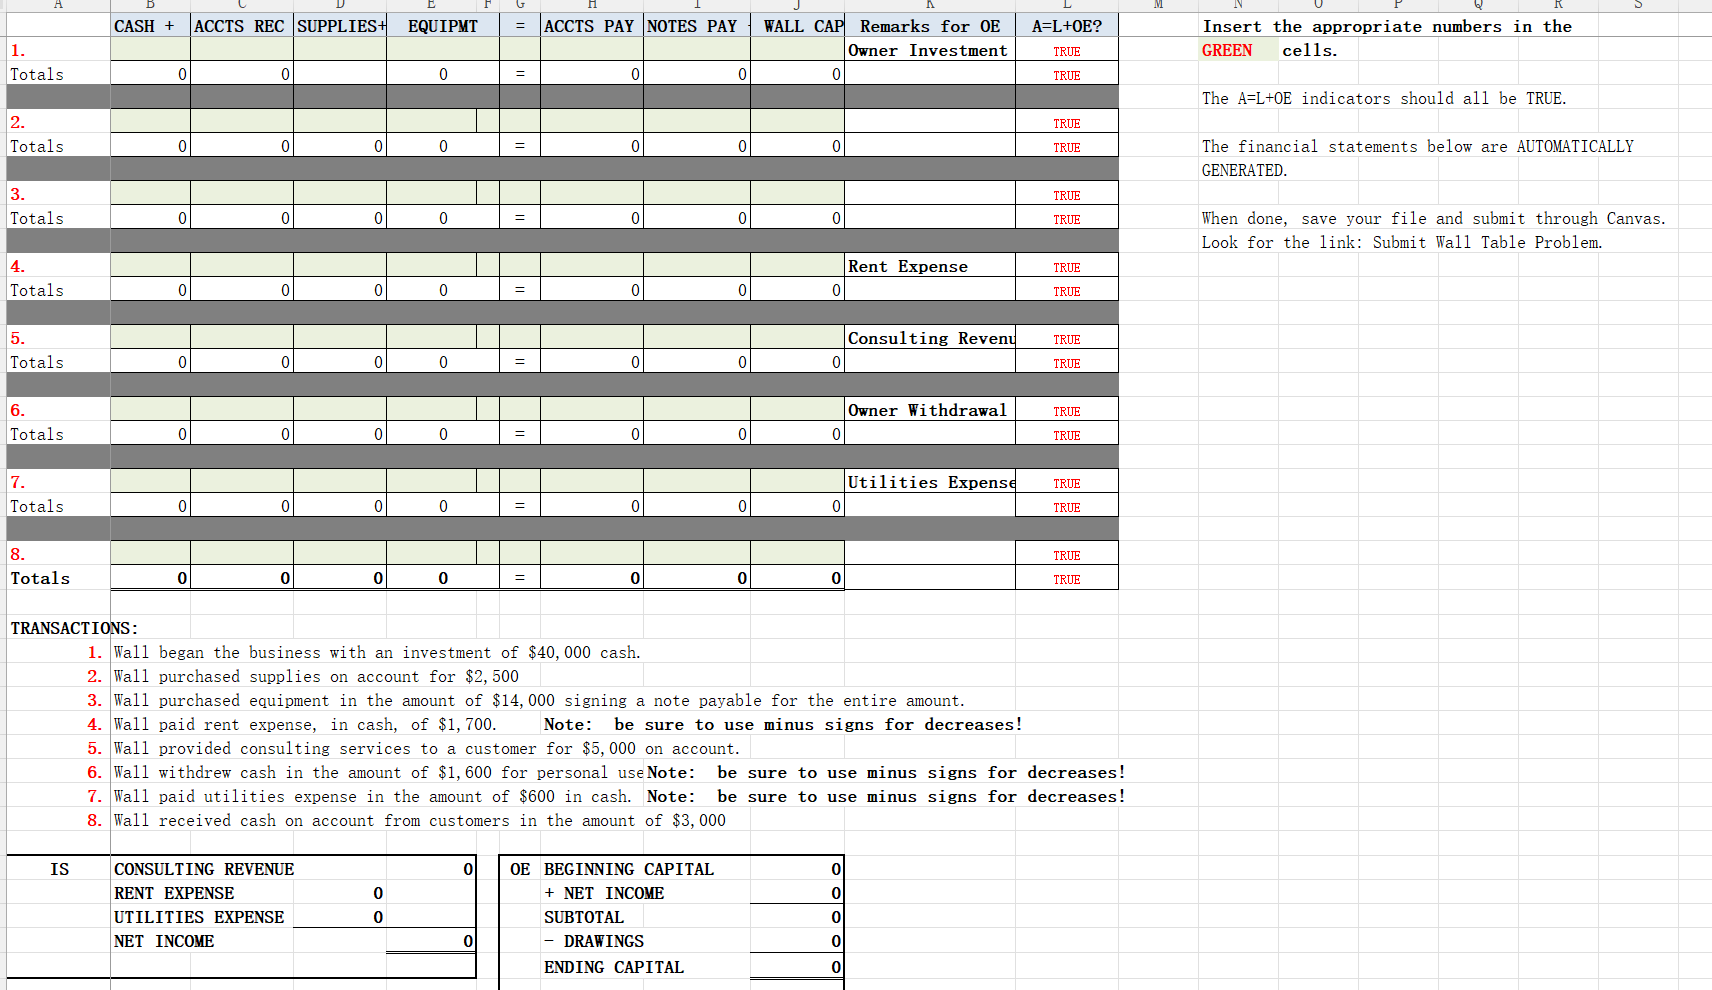
Task: Select the ACCTS REC column header
Action: point(239,26)
